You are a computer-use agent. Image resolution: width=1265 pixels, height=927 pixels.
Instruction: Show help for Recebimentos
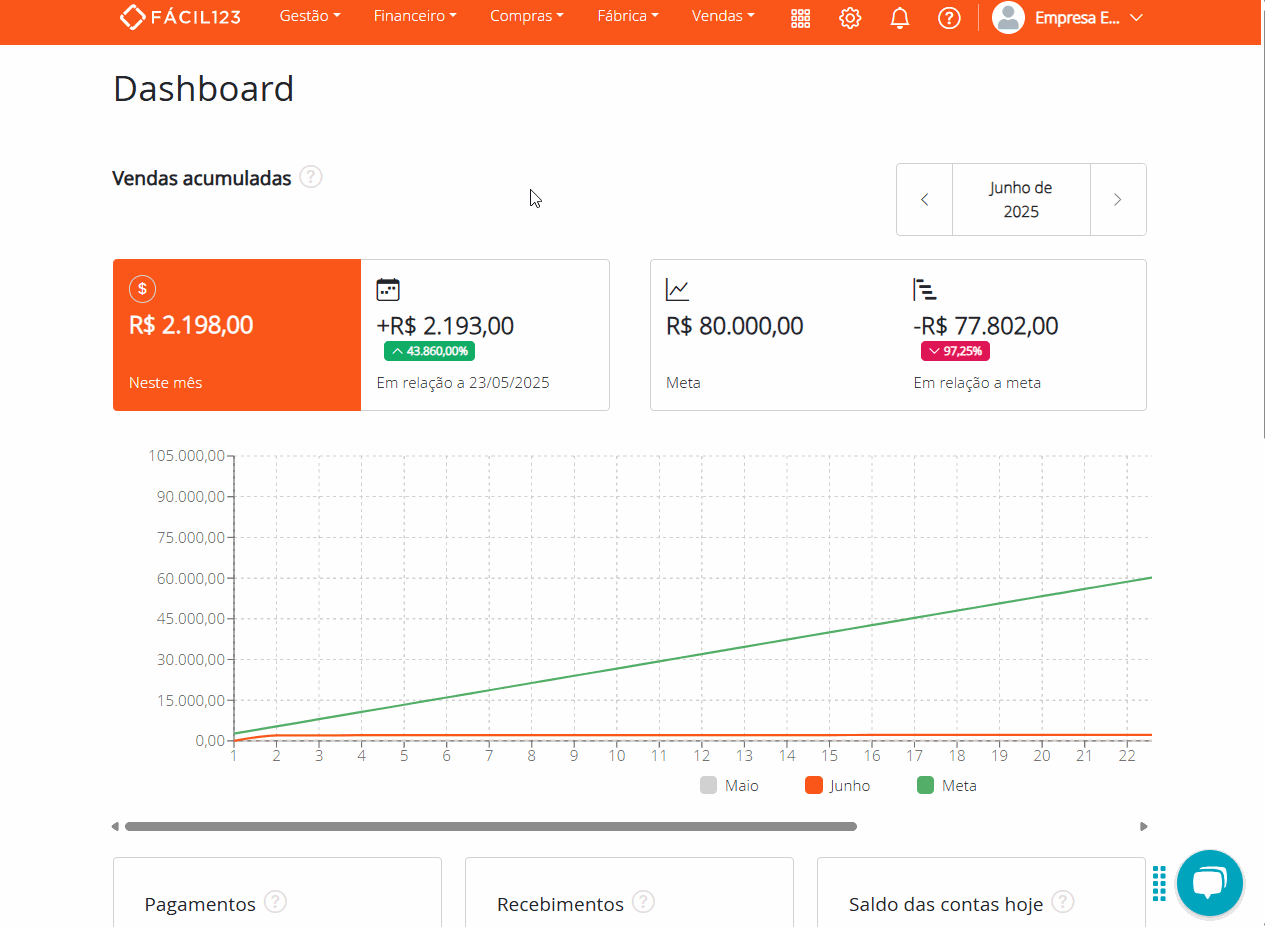643,902
